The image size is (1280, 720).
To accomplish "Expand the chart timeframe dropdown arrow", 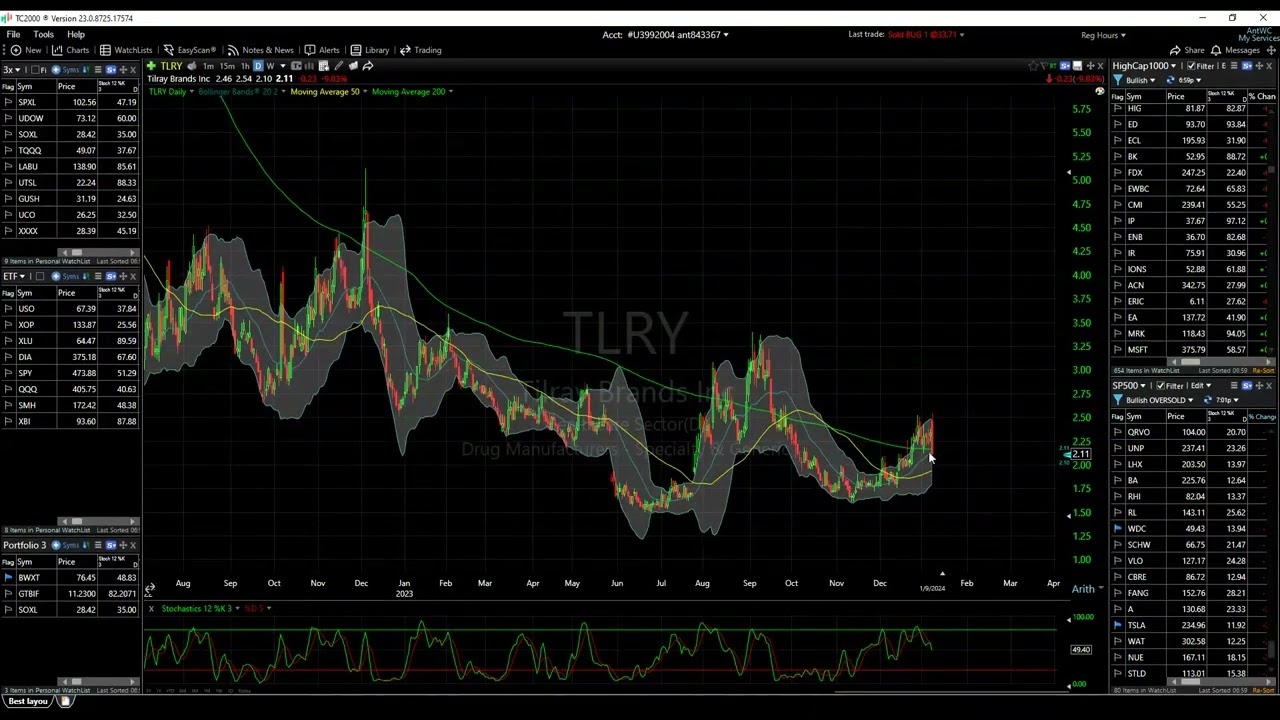I will coord(282,66).
